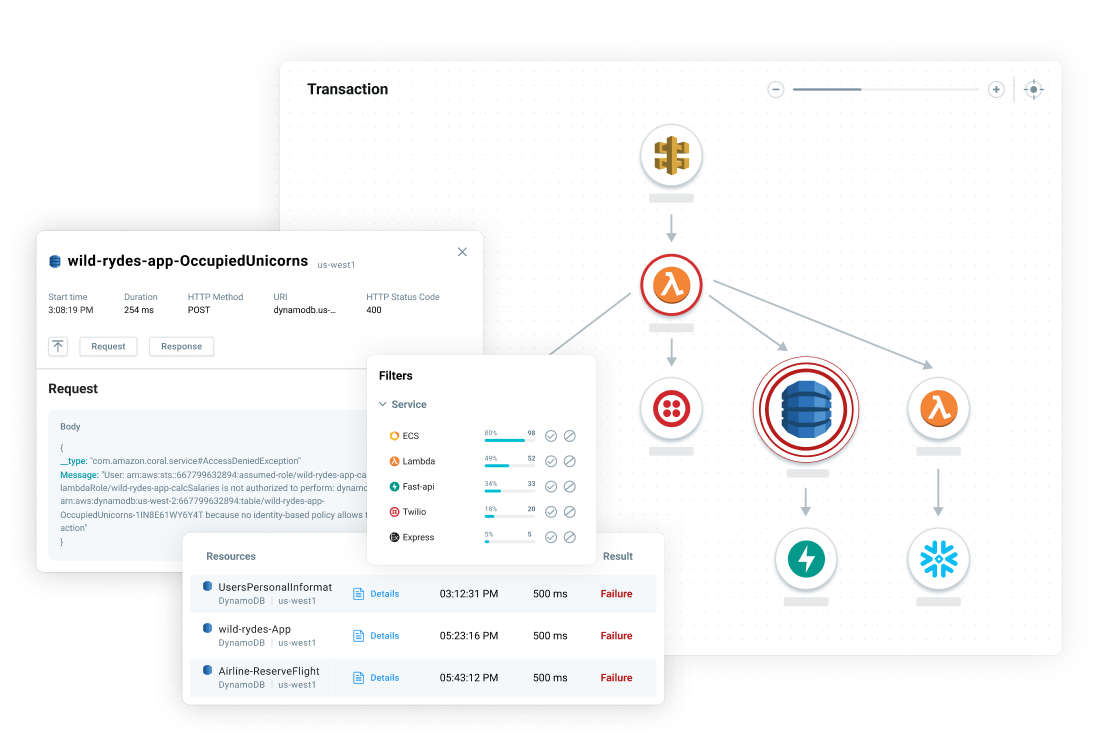Zoom in with the plus icon
Screen dimensions: 1096x756
coord(996,89)
